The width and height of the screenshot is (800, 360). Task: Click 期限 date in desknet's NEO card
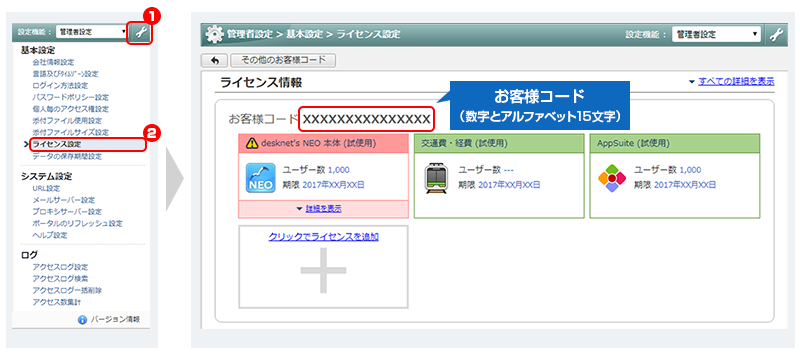pos(323,185)
